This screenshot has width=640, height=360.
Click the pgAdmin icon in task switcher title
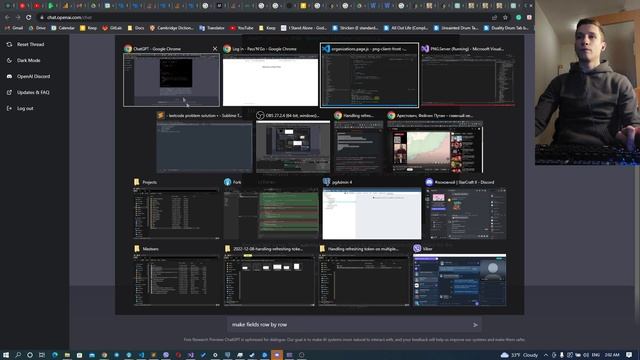[x=327, y=182]
